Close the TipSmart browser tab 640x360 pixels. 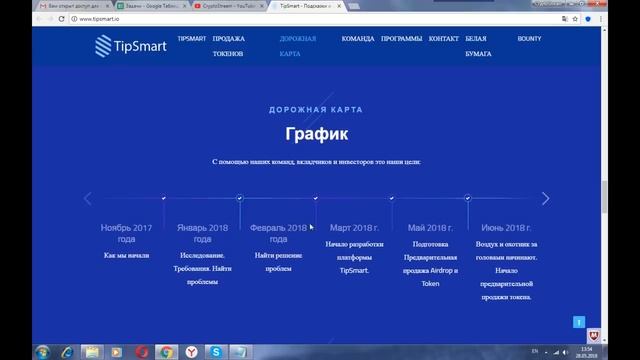[339, 6]
